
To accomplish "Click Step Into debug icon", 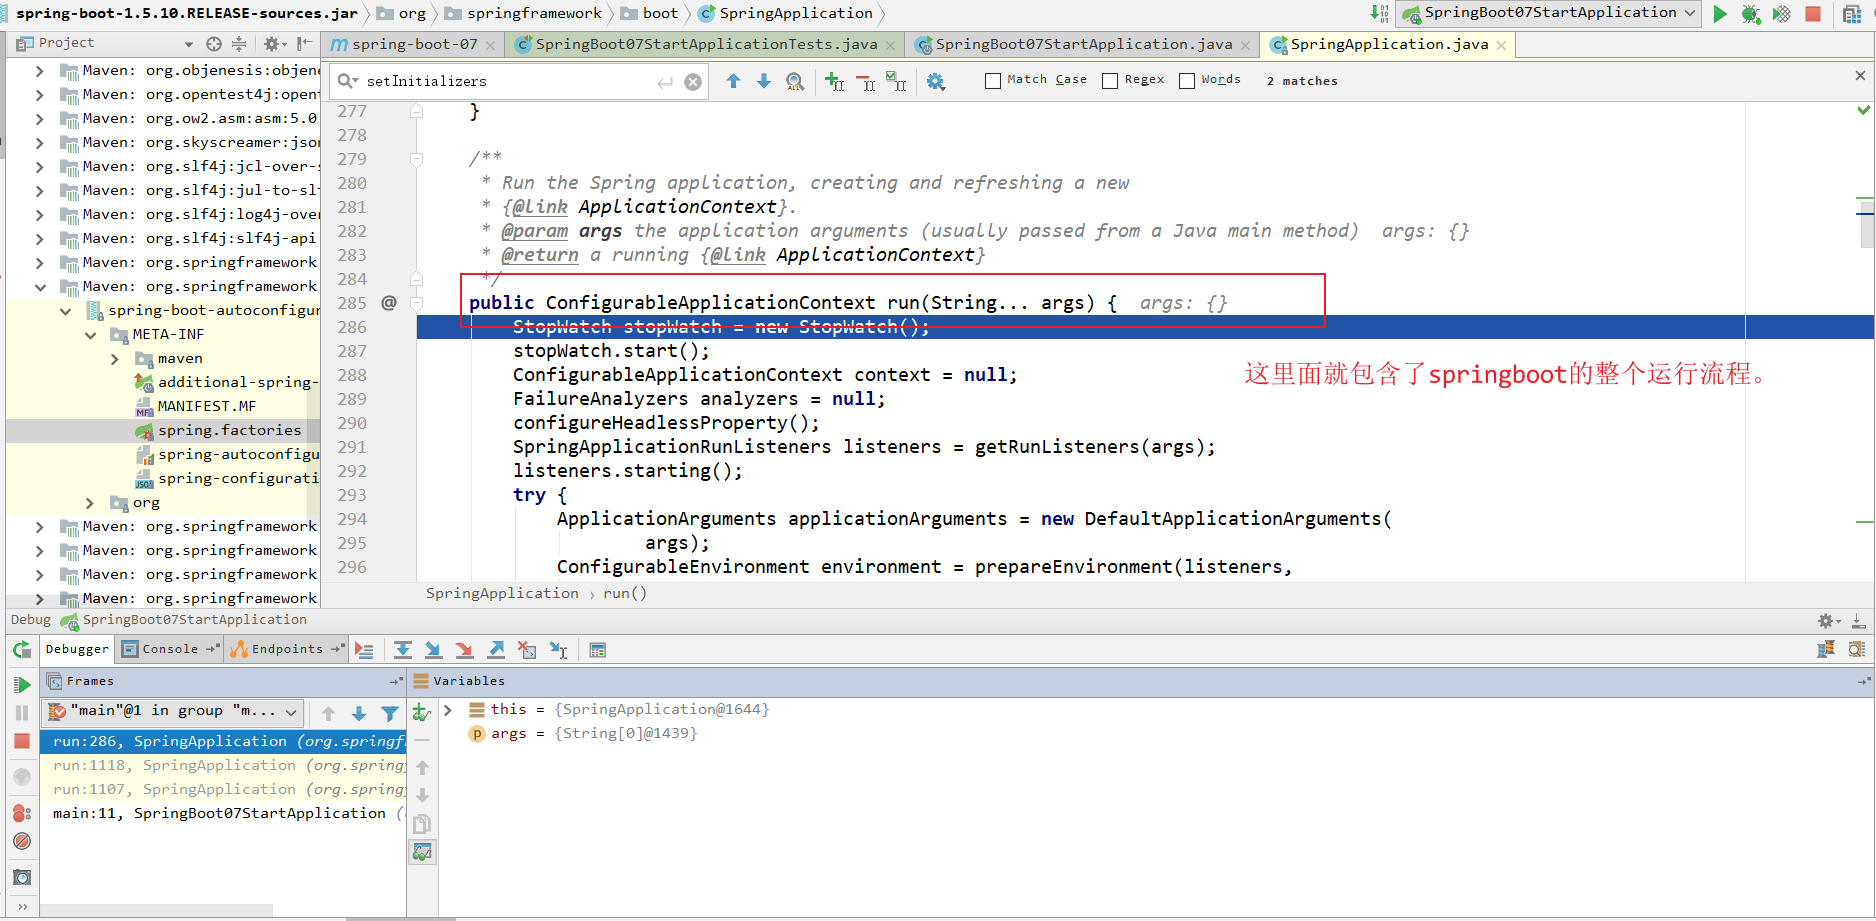I will (x=434, y=650).
